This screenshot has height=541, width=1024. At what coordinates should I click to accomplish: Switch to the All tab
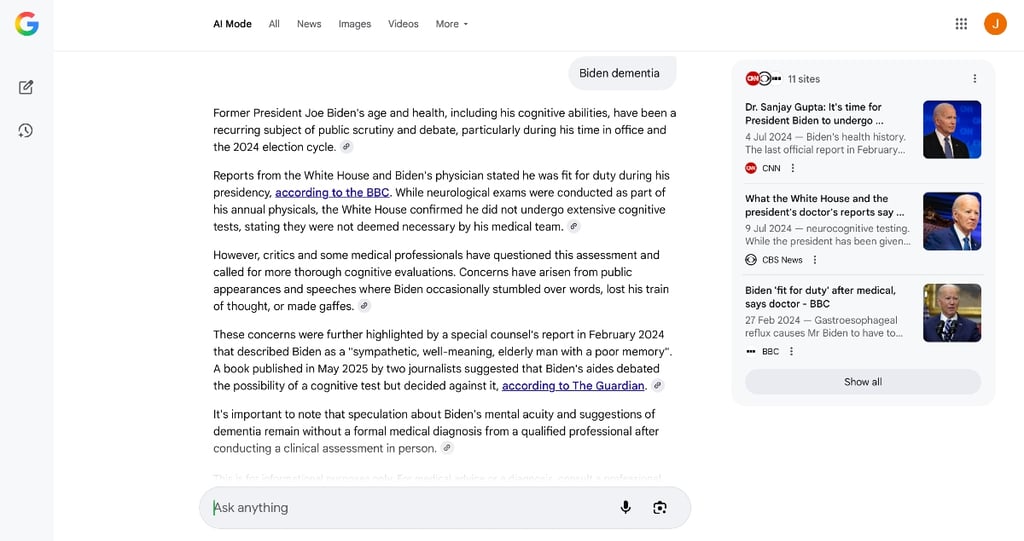274,24
